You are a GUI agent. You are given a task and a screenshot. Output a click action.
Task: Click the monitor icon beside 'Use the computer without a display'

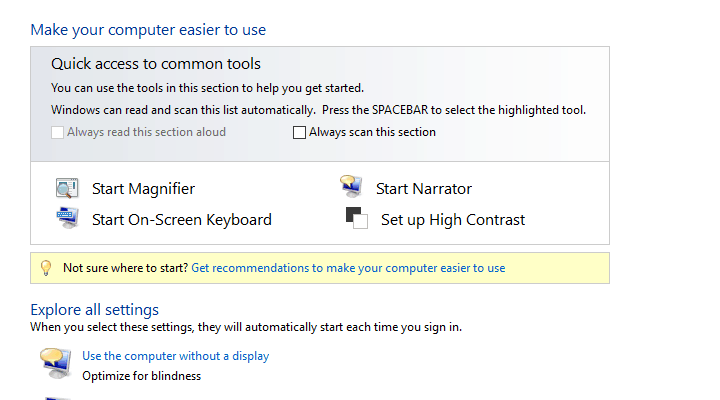click(x=55, y=363)
